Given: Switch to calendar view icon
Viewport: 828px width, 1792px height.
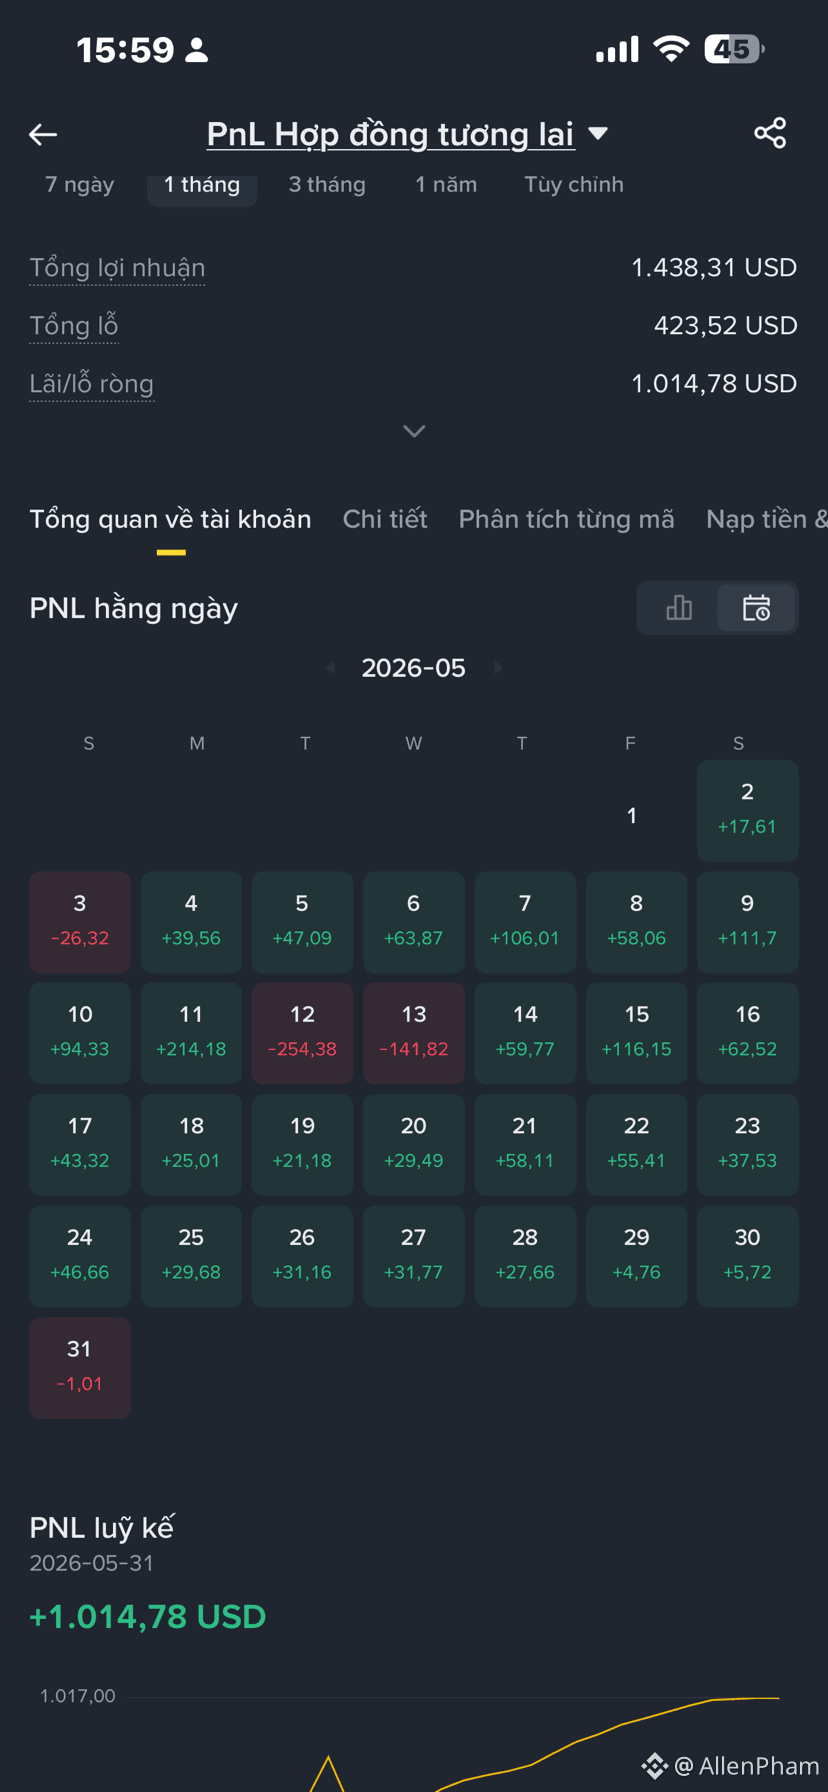Looking at the screenshot, I should [x=756, y=607].
